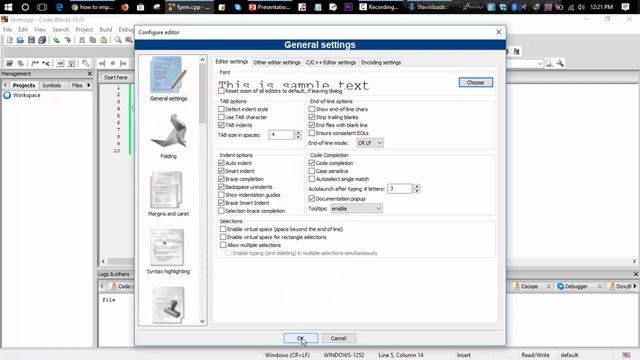Open Tooltips enable dropdown
The image size is (640, 360).
point(356,209)
